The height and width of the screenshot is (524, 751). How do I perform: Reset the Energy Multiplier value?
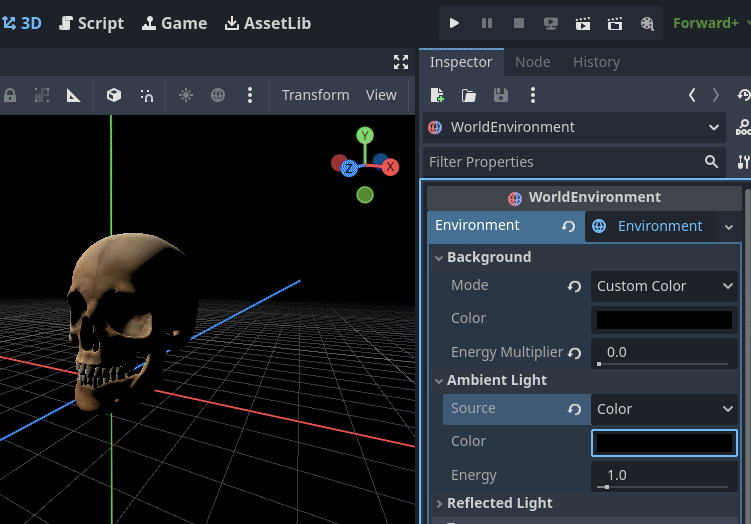coord(574,353)
